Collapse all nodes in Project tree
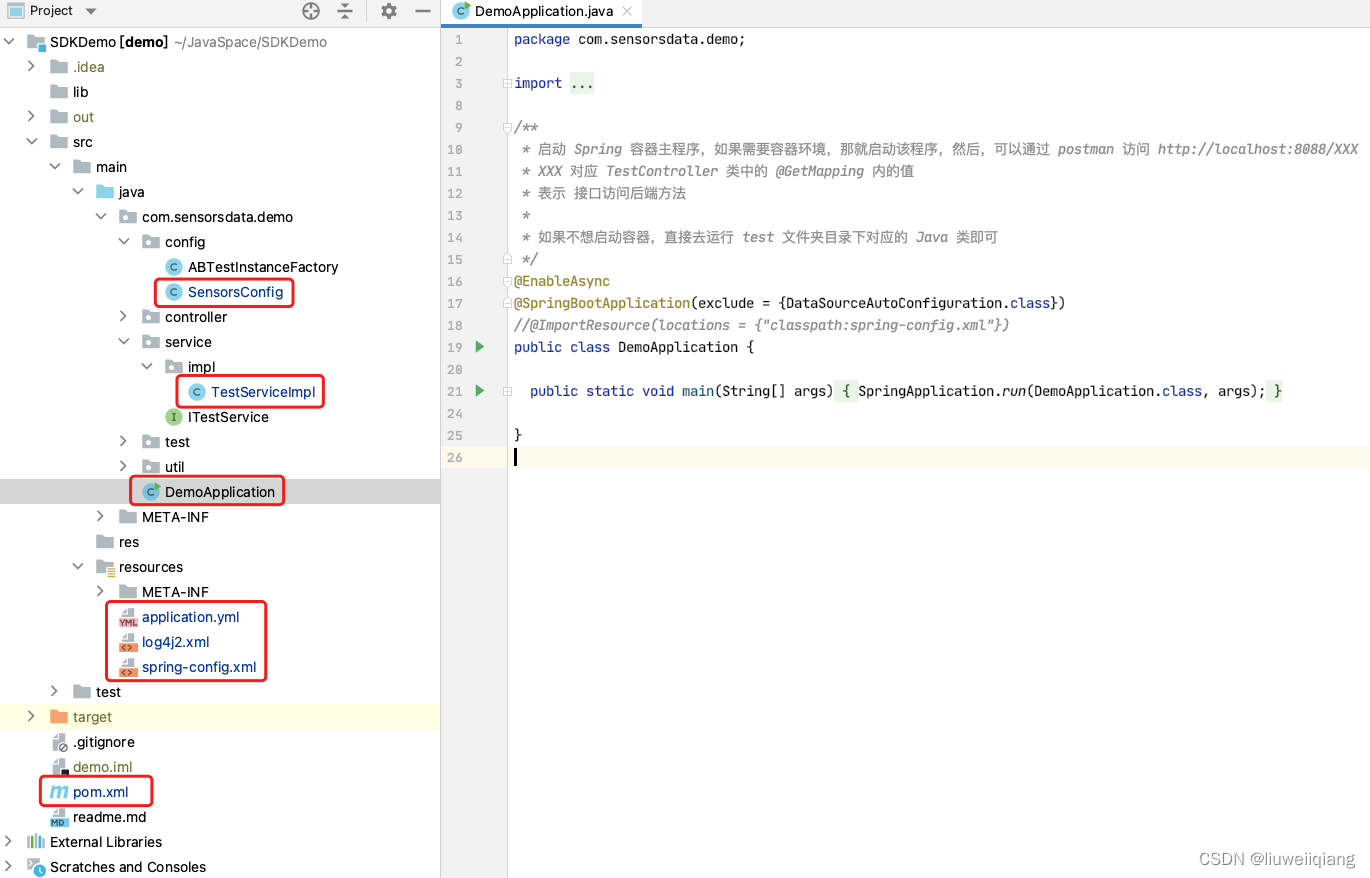1370x878 pixels. tap(345, 11)
